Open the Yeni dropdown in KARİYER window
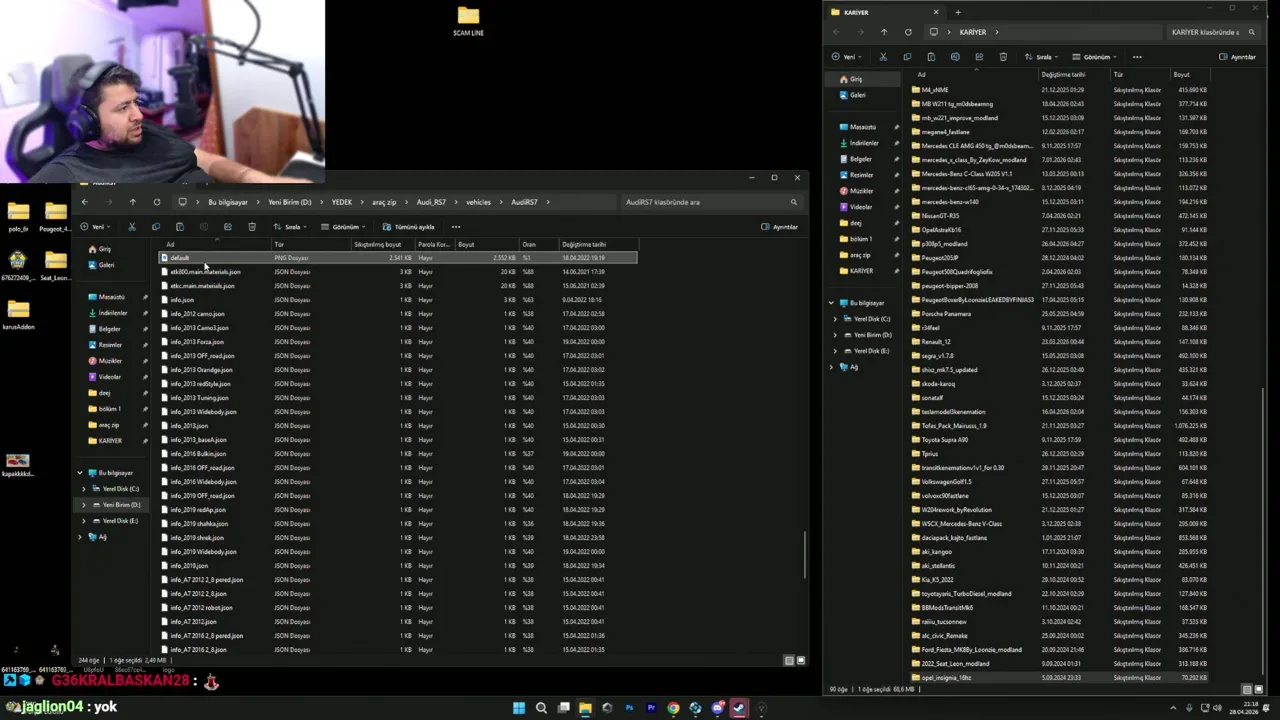1280x720 pixels. pos(846,57)
